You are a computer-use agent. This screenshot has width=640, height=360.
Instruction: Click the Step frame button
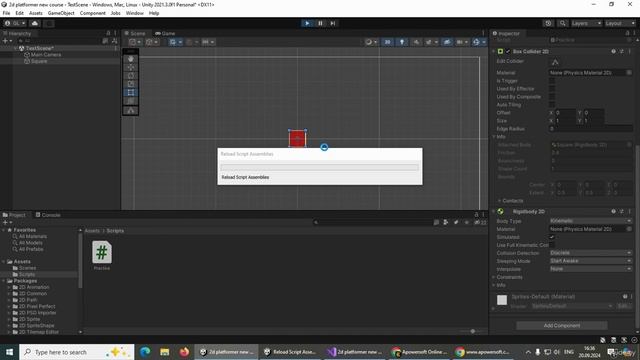[333, 23]
